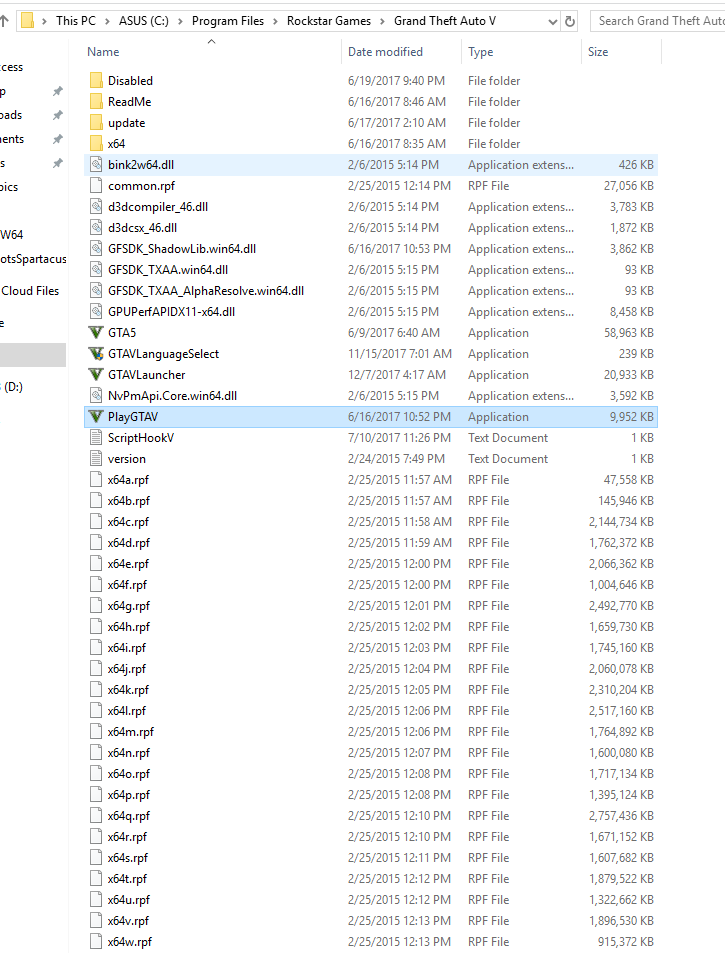Go to Rockstar Games in breadcrumb
Image resolution: width=725 pixels, height=953 pixels.
pos(329,21)
